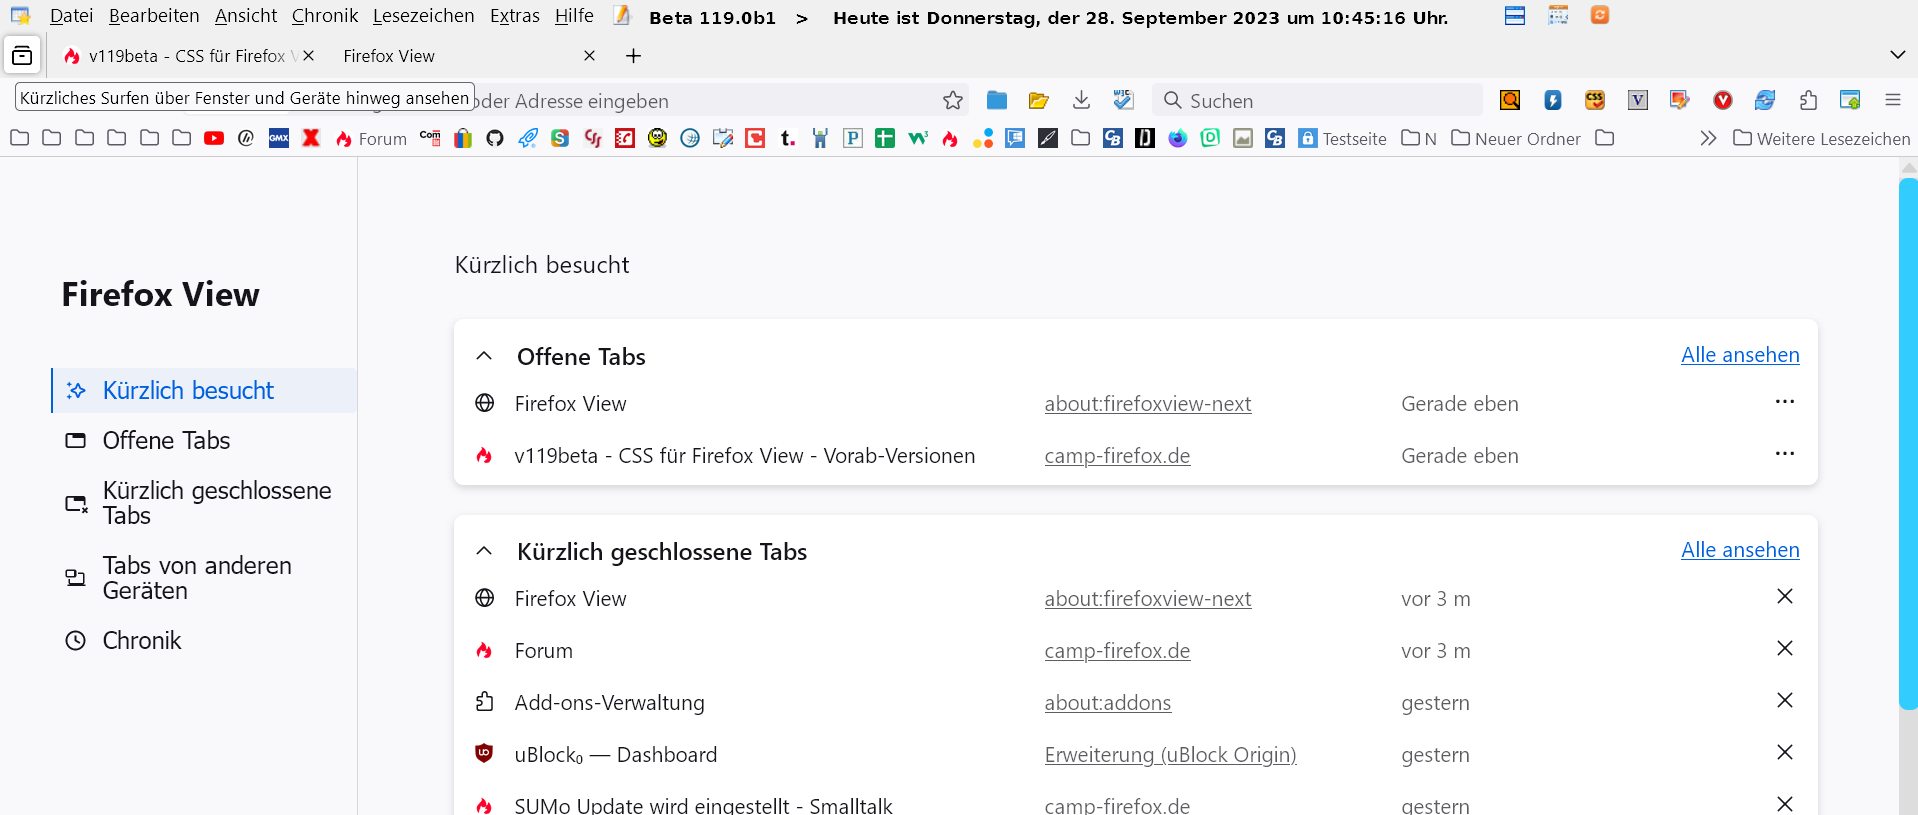Open the about:addons link

click(1107, 703)
